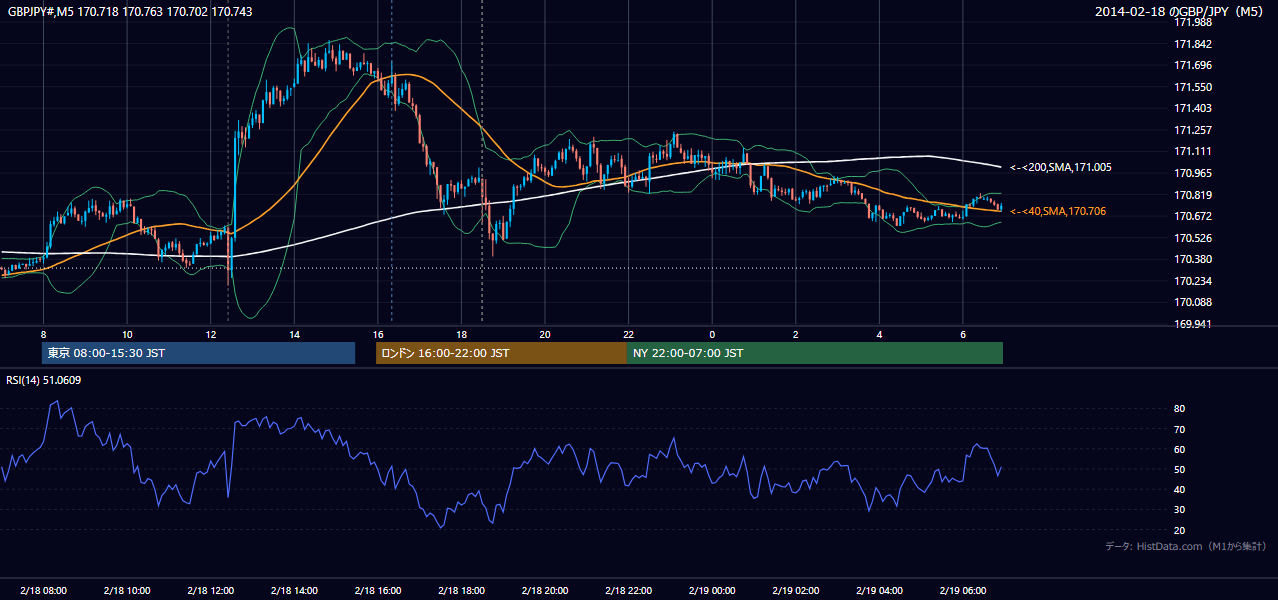Click RSI axis level 50
The width and height of the screenshot is (1278, 600).
point(1180,470)
